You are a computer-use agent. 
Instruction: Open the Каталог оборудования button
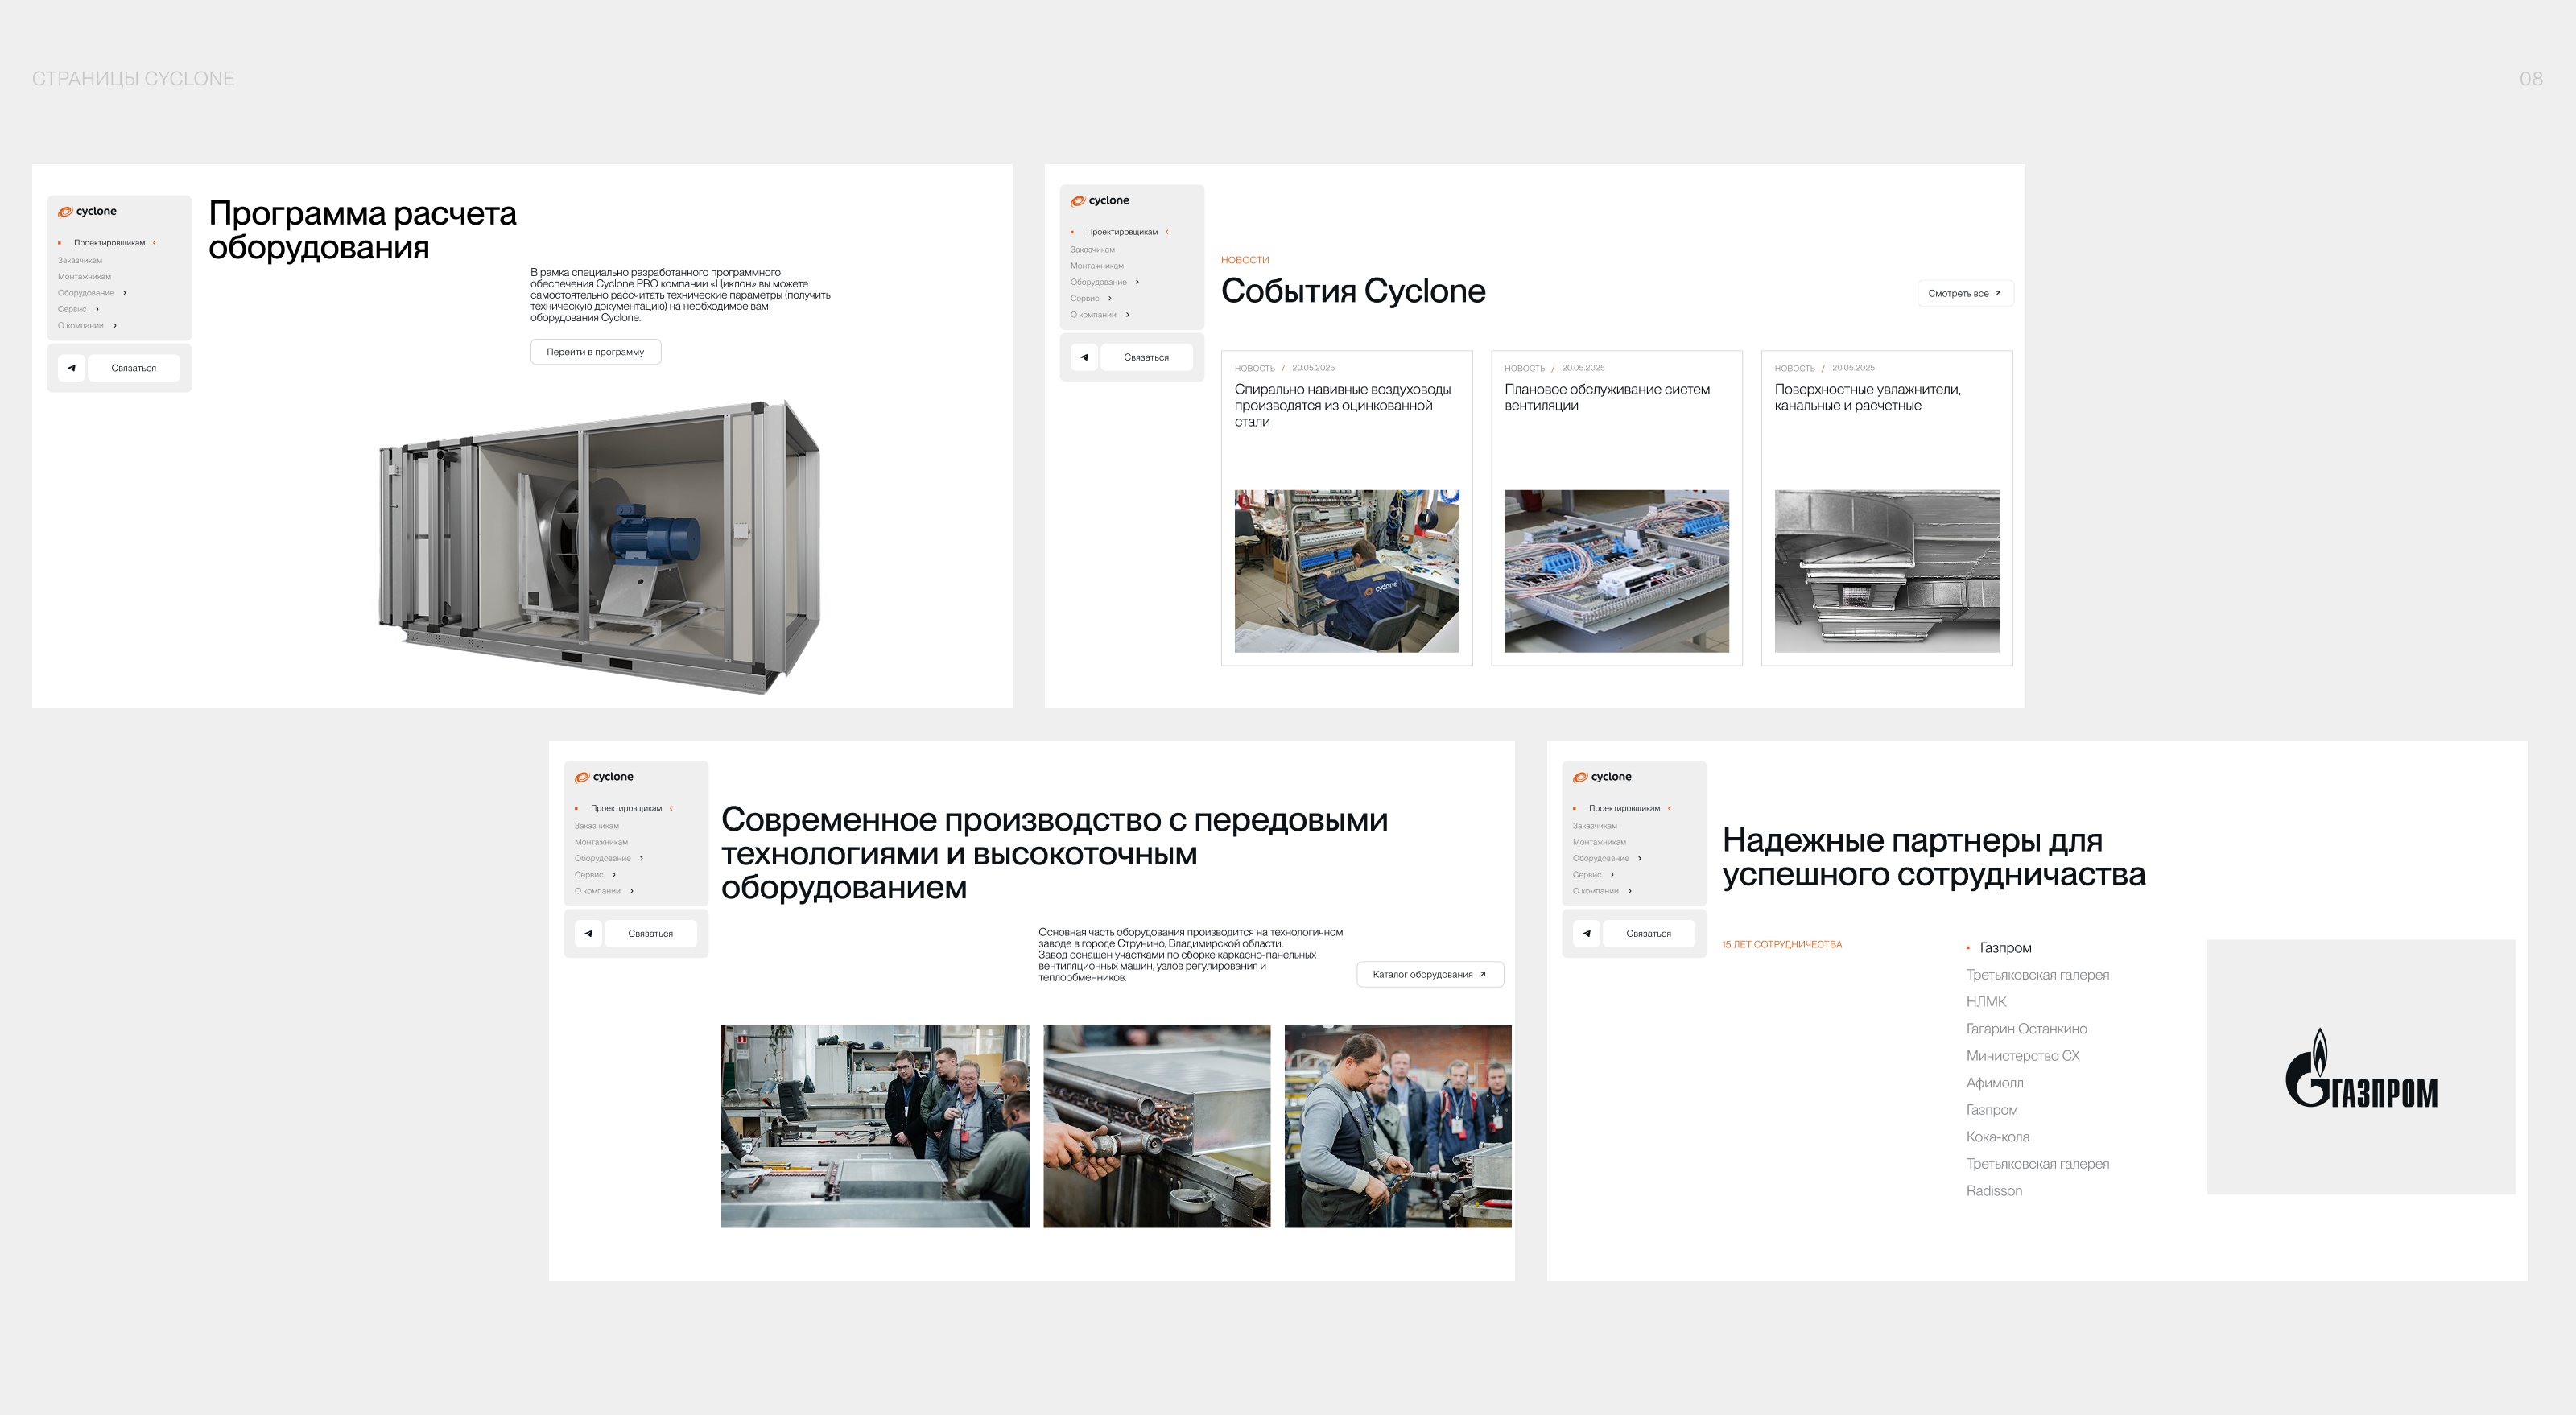[x=1429, y=974]
